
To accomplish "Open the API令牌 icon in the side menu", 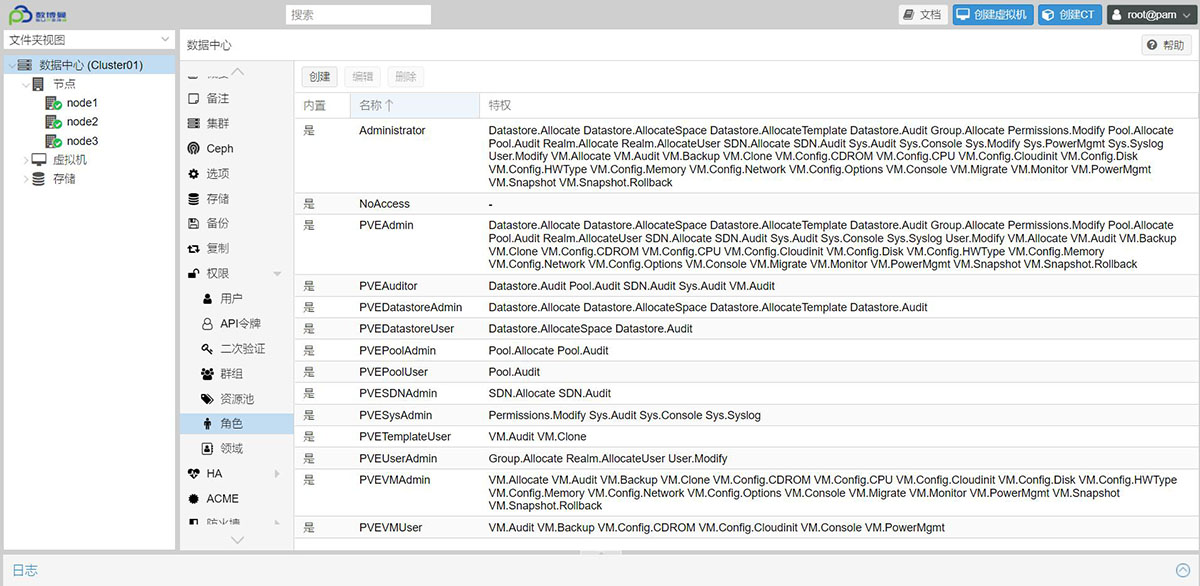I will [207, 324].
